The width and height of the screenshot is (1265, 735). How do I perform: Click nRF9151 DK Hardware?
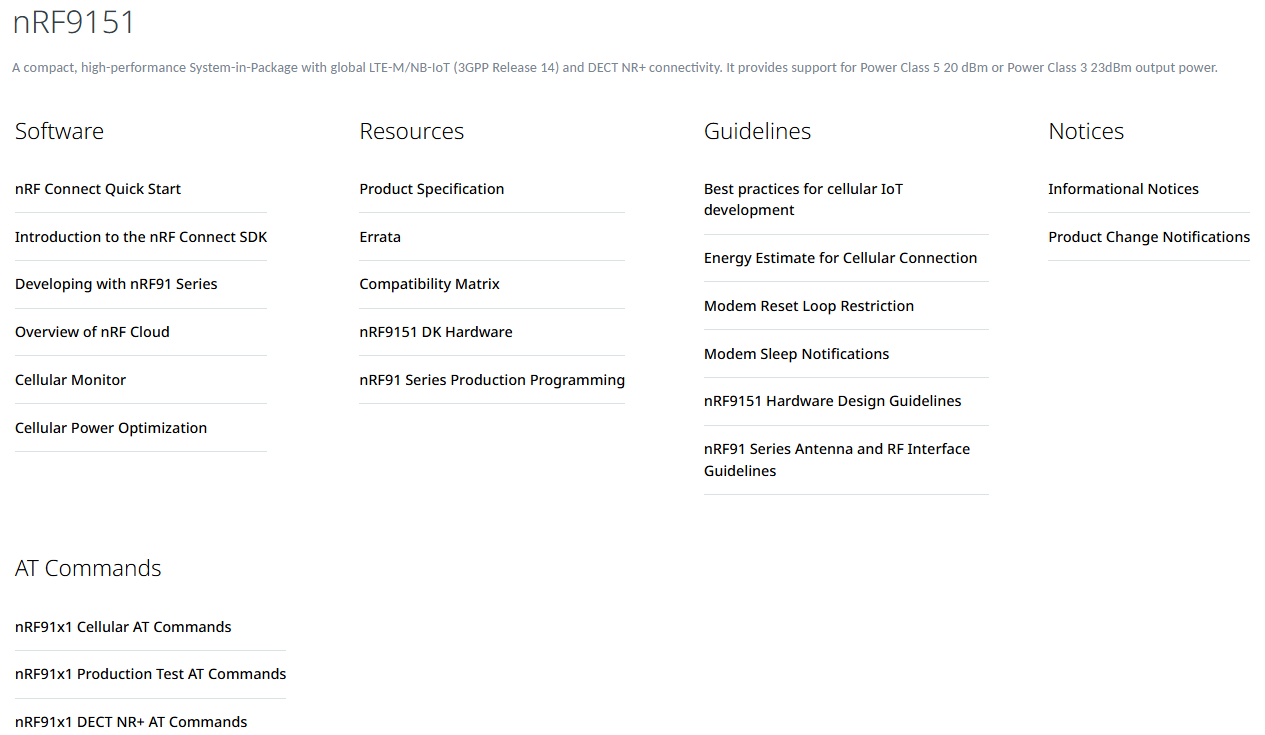pos(435,332)
